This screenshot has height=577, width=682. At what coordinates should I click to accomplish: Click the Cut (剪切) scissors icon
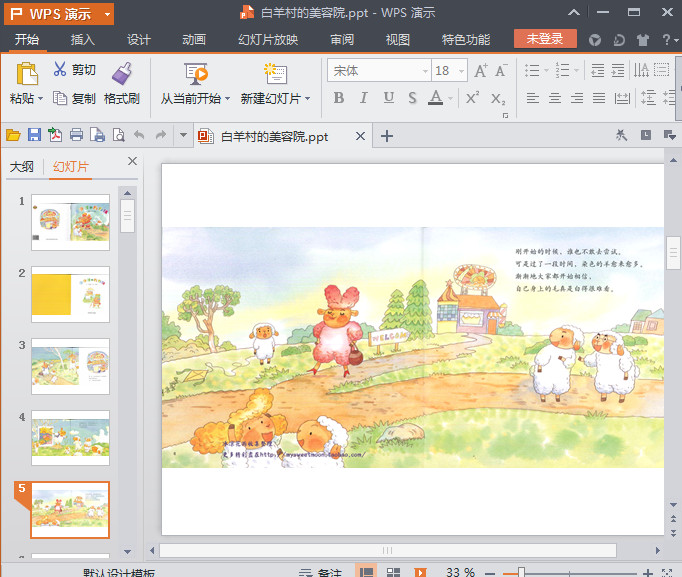60,70
